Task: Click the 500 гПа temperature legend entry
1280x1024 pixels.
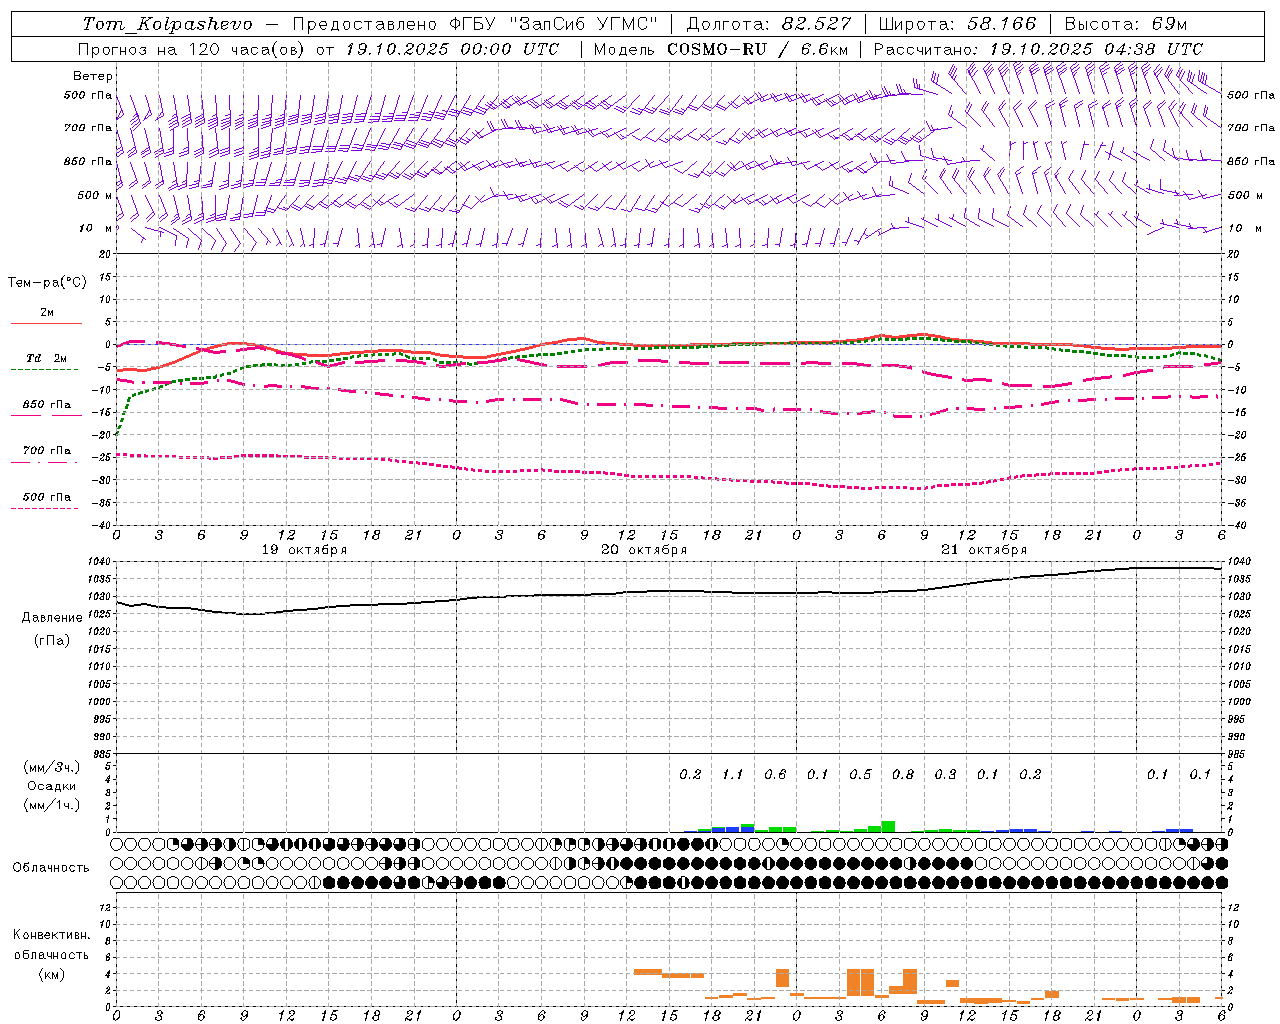Action: (47, 497)
